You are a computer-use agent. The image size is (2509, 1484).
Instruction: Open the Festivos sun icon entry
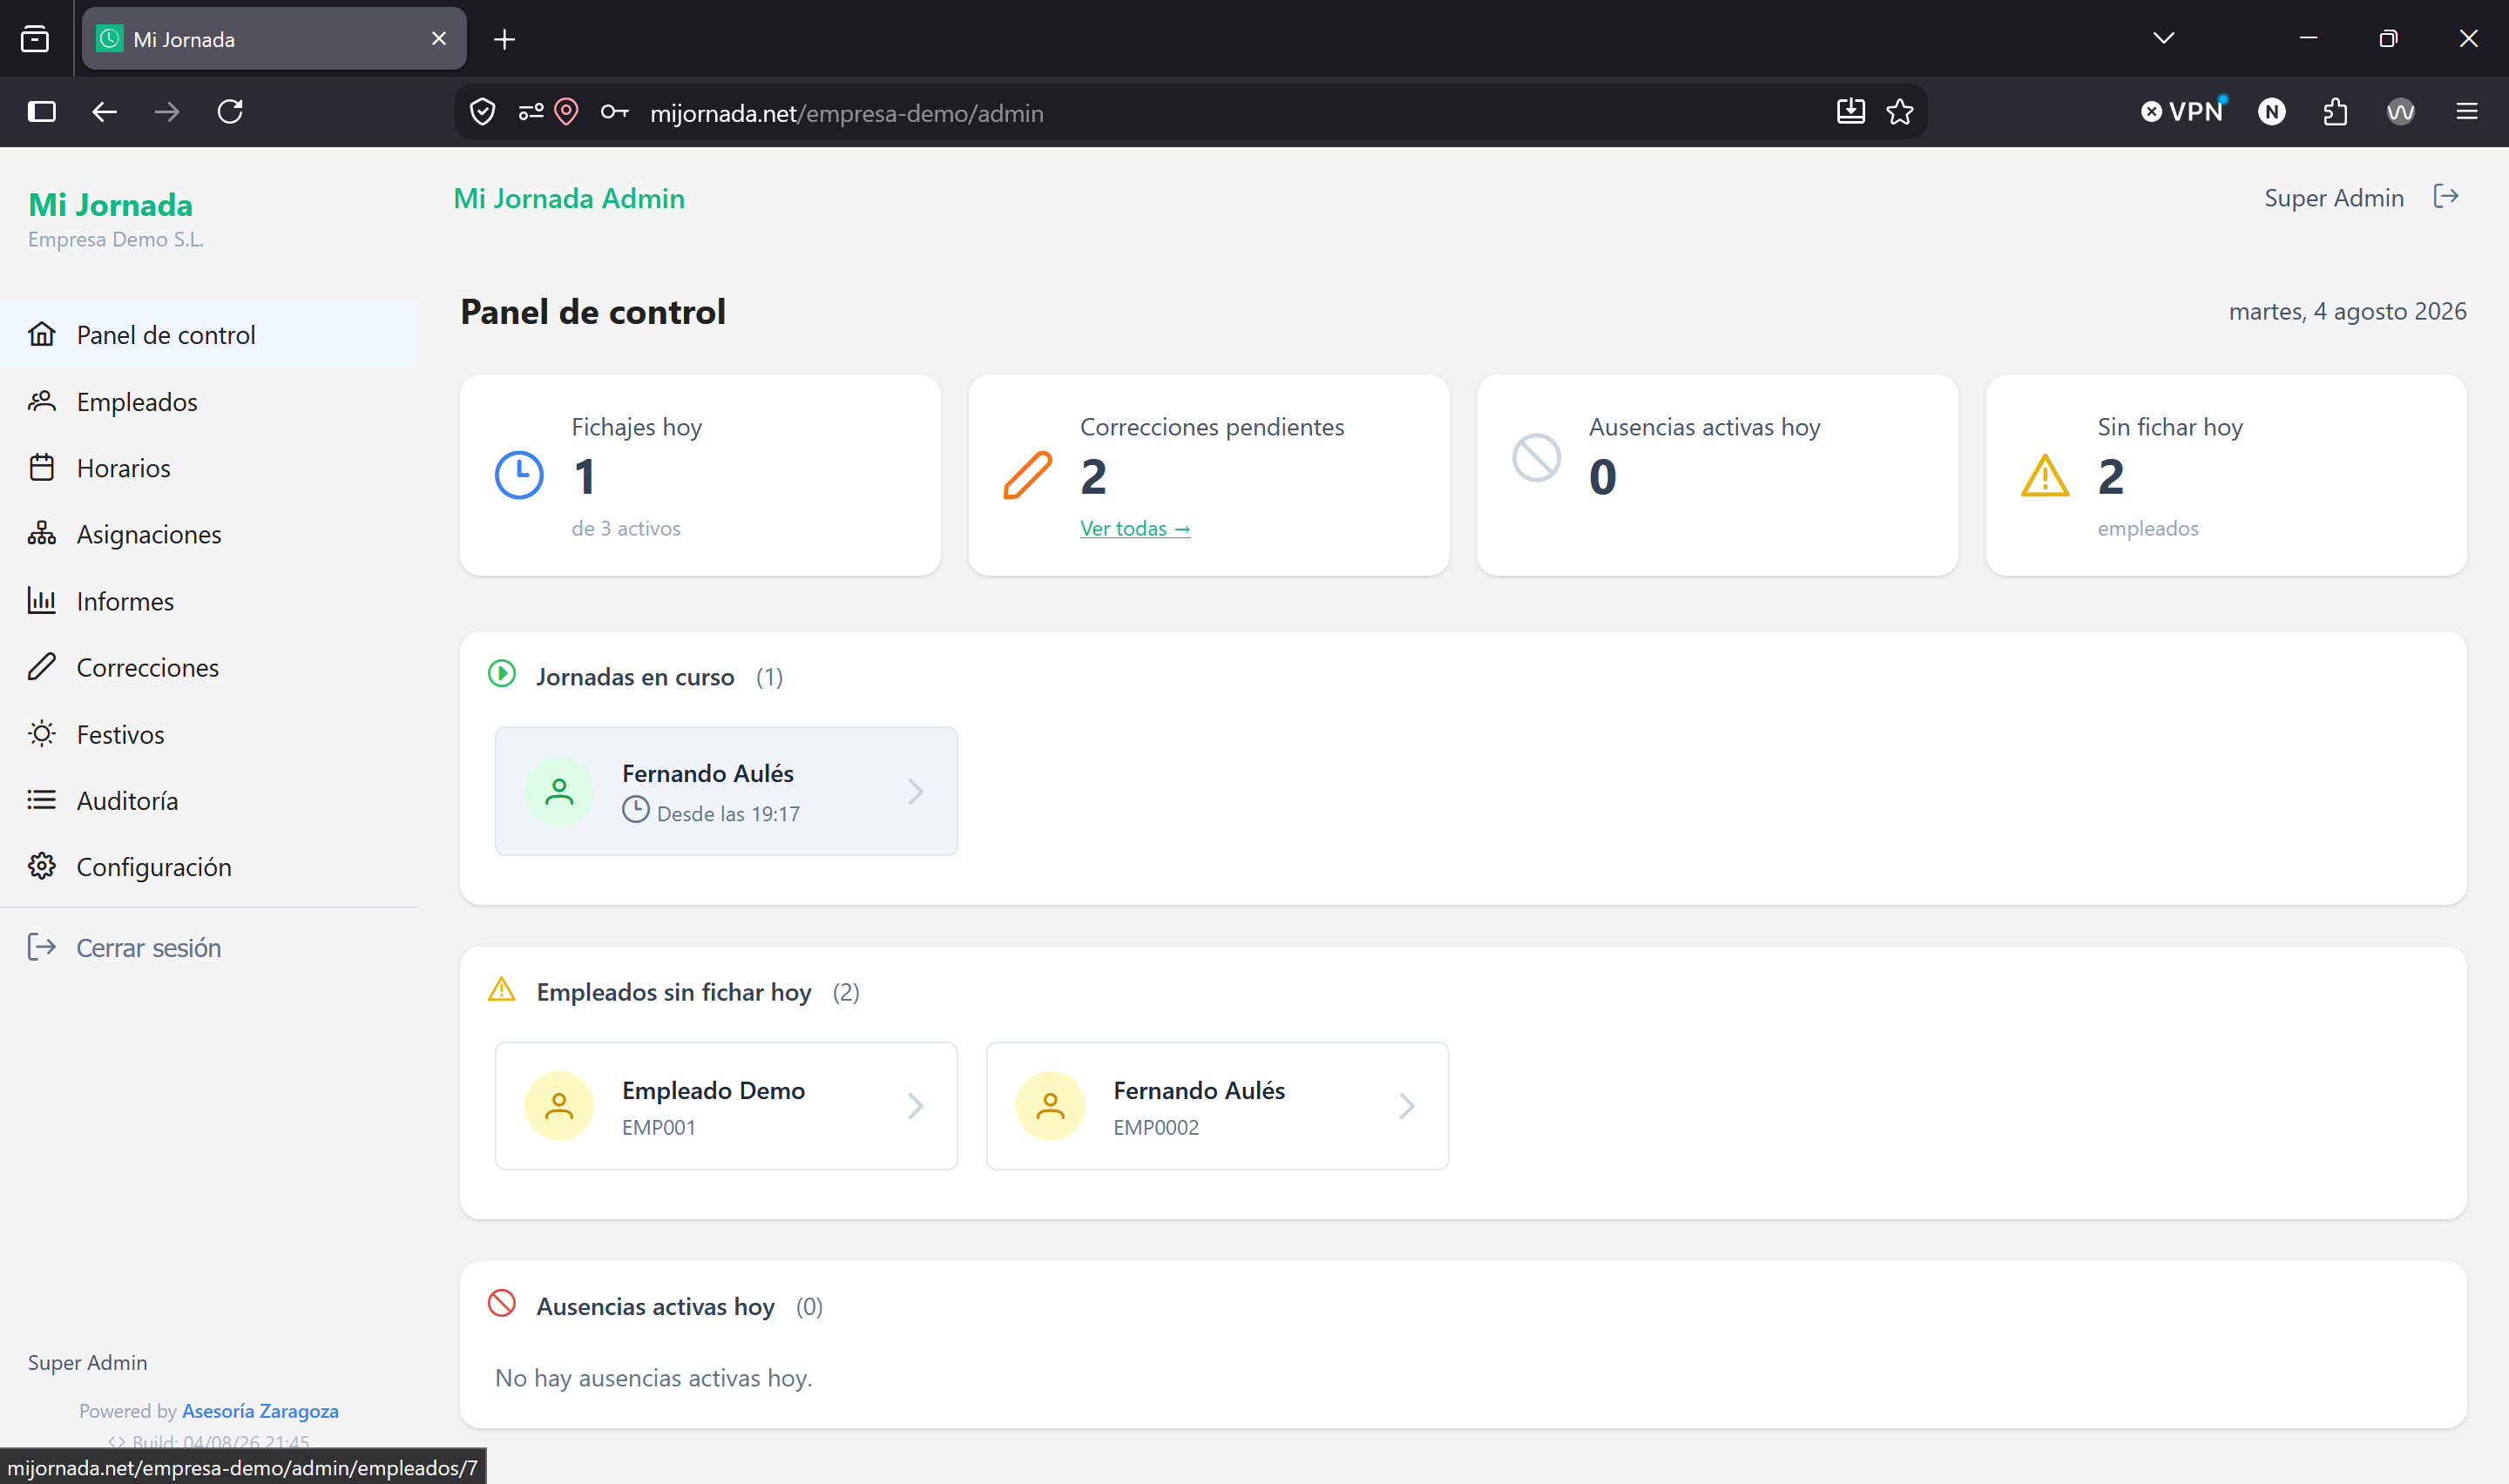click(42, 734)
